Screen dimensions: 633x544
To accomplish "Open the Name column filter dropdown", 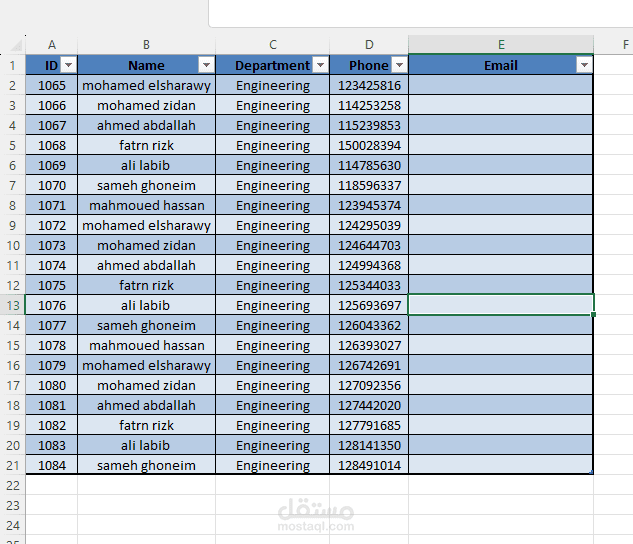I will 206,65.
